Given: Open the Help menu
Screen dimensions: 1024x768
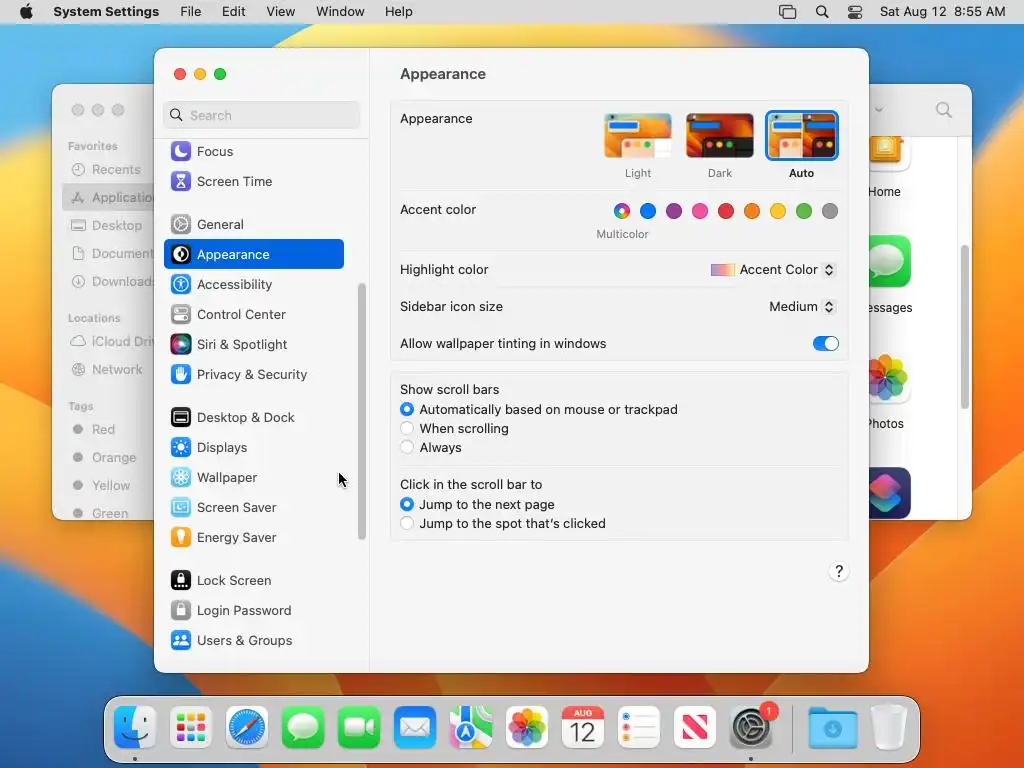Looking at the screenshot, I should [398, 12].
